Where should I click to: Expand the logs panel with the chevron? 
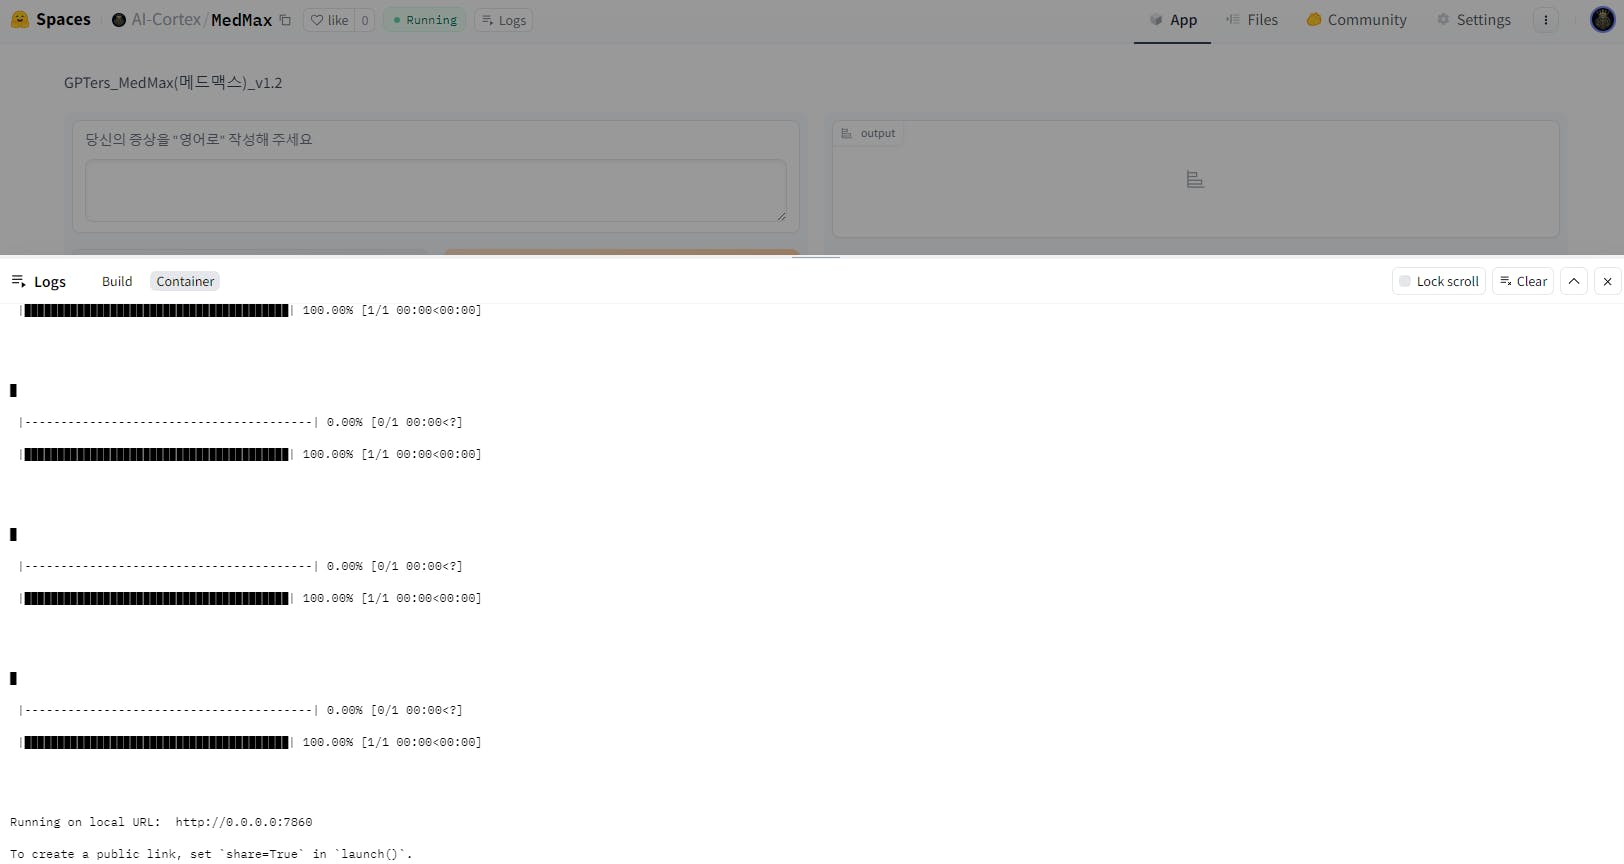[x=1574, y=281]
